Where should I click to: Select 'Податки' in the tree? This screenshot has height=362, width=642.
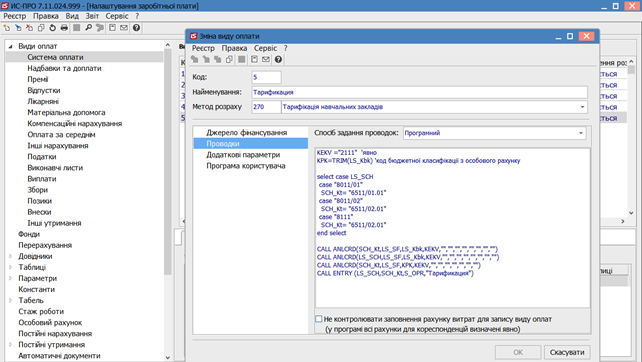tap(42, 157)
